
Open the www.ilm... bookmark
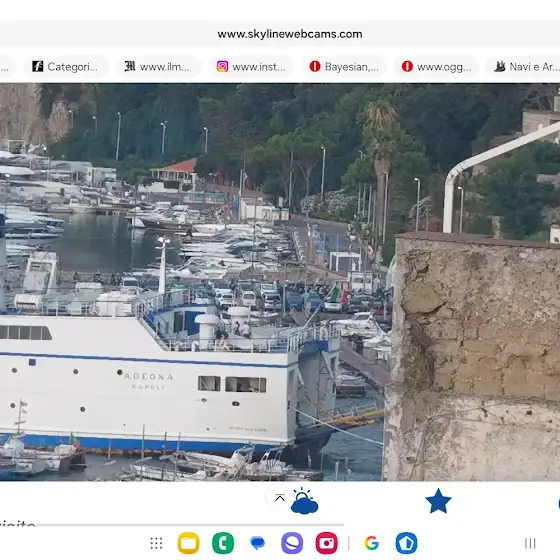[x=158, y=67]
